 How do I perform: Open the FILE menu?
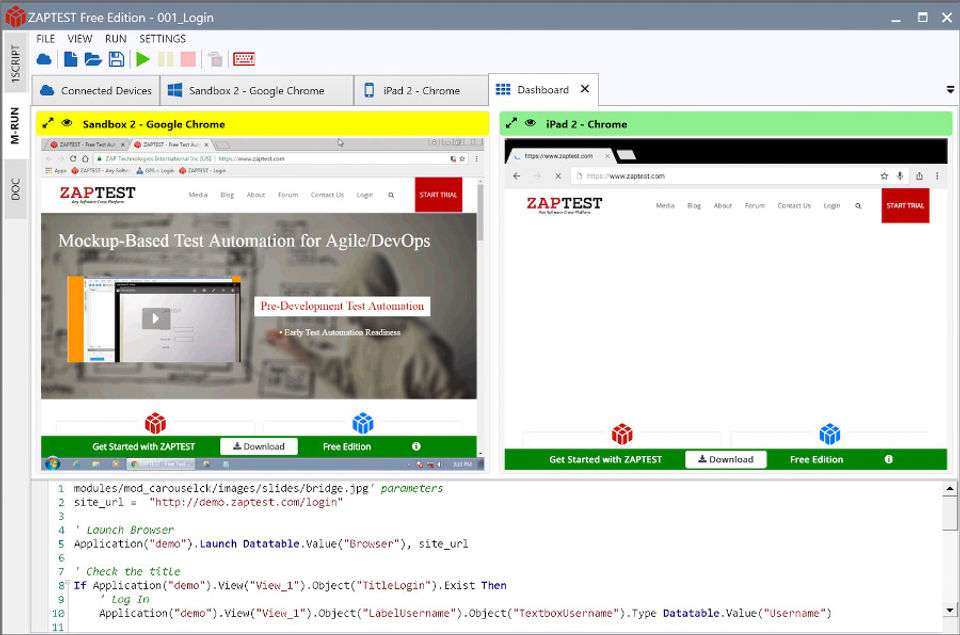tap(45, 39)
